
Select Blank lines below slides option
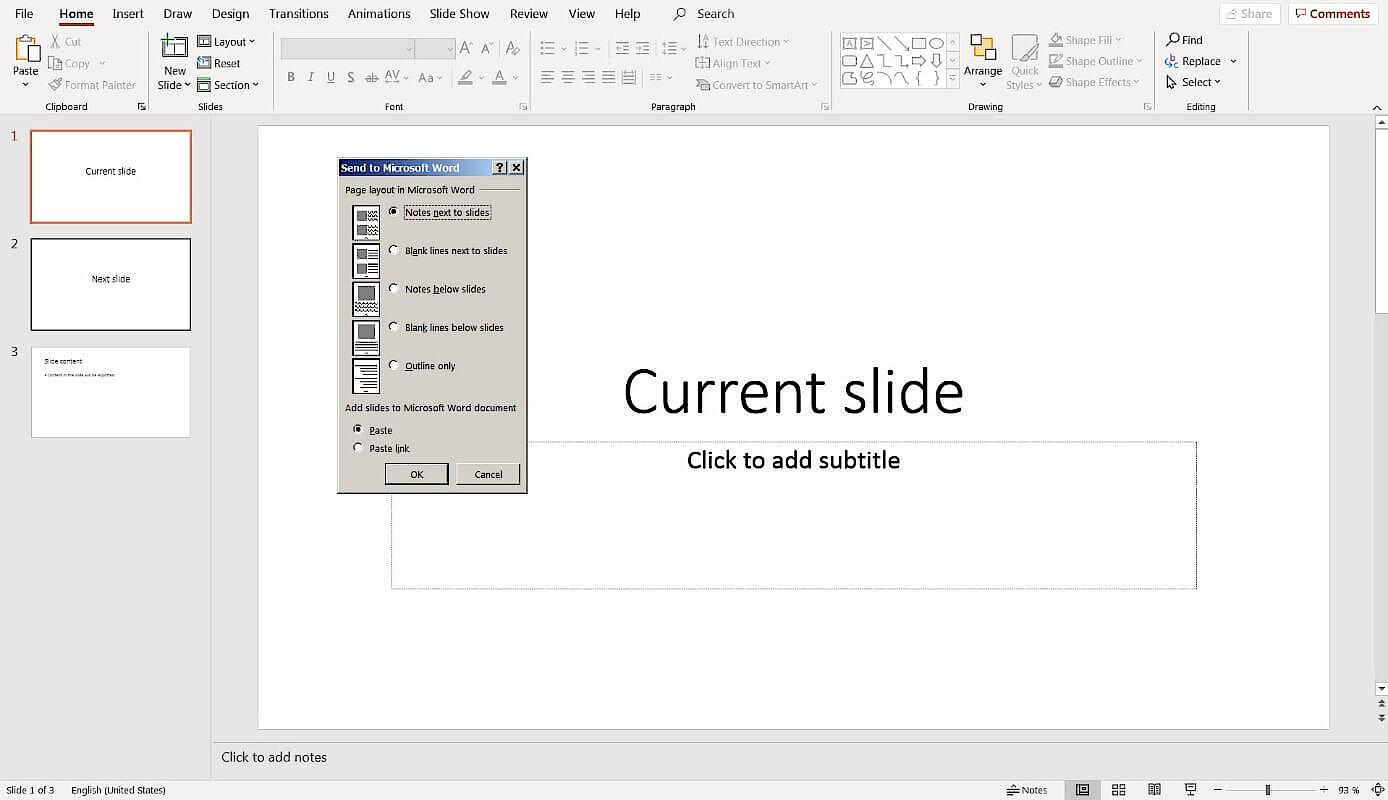(x=394, y=327)
